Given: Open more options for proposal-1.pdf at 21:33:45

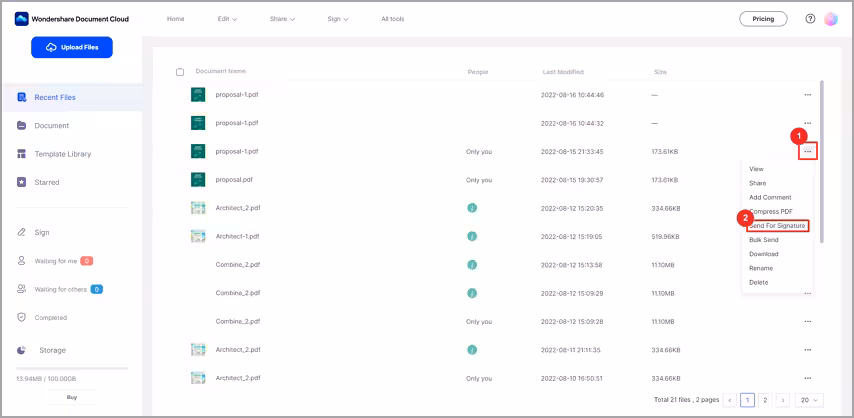Looking at the screenshot, I should click(x=808, y=151).
